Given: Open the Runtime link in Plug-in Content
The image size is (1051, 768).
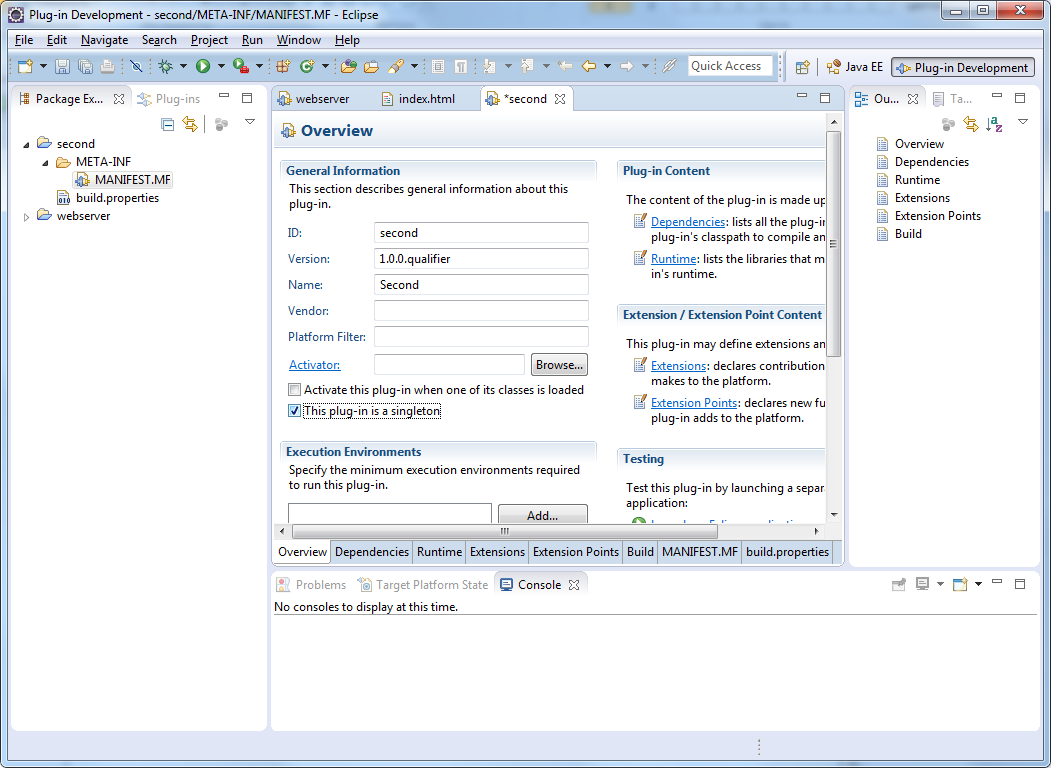Looking at the screenshot, I should click(673, 259).
